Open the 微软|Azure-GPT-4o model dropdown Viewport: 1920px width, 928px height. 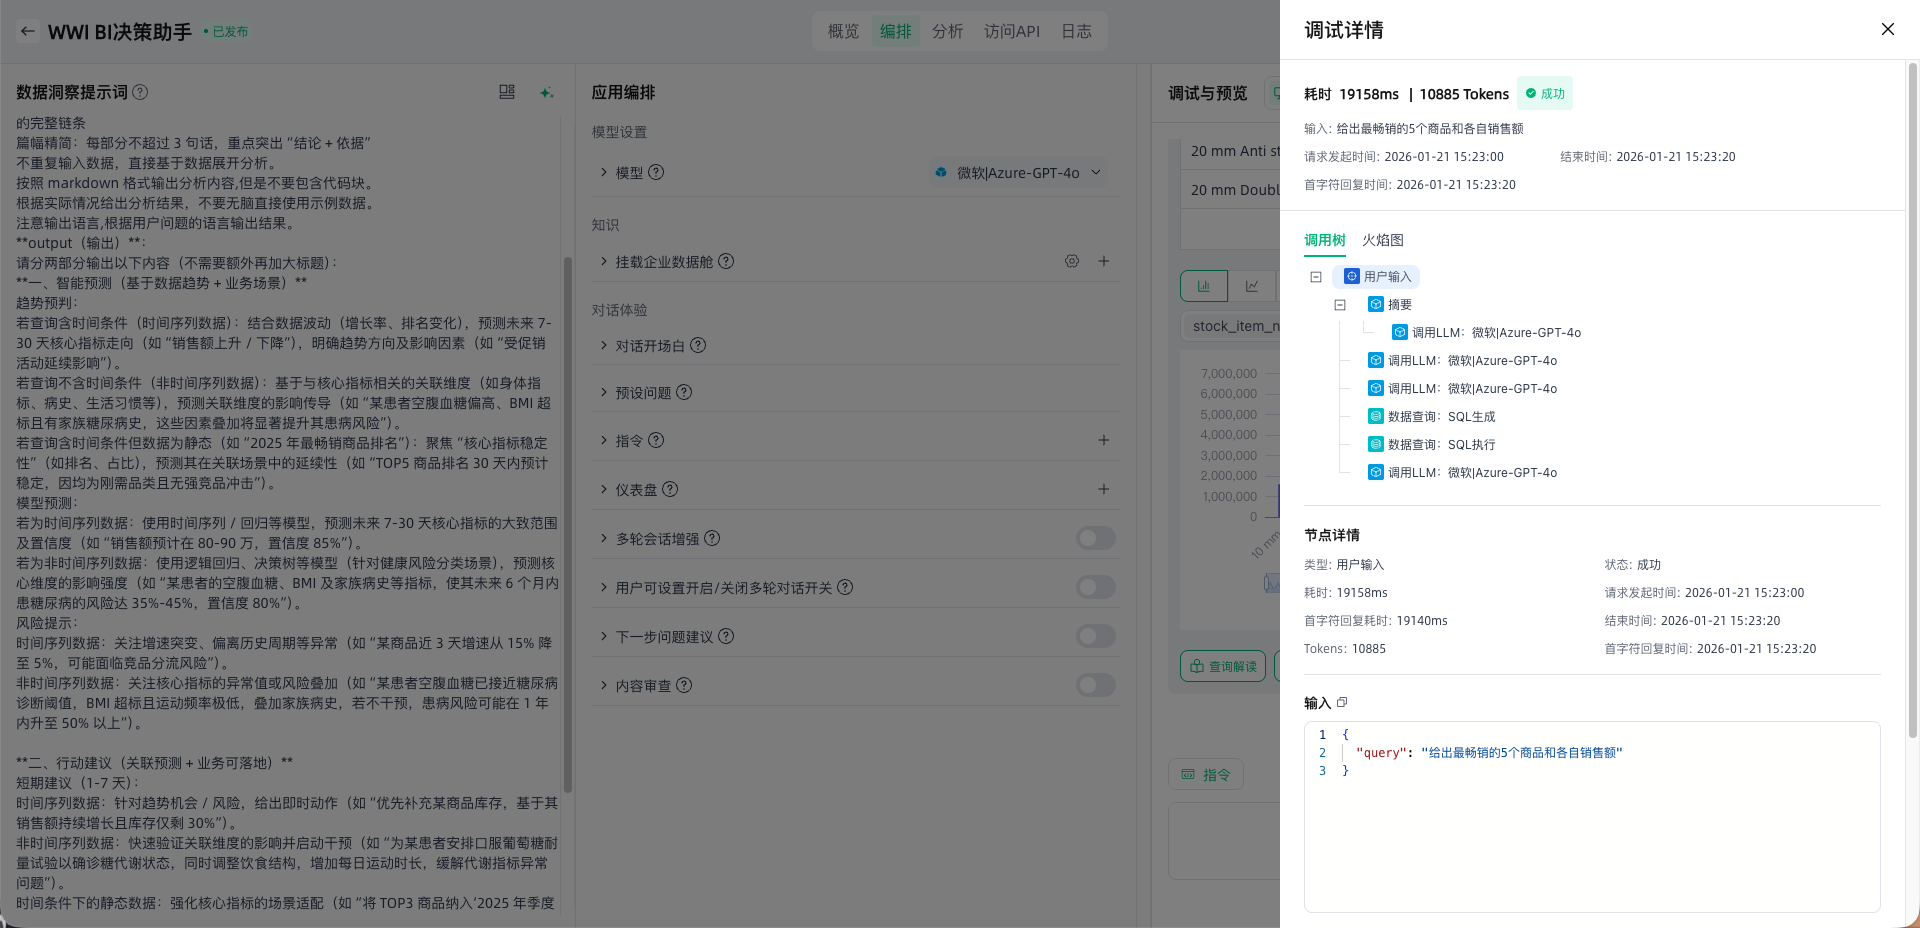(1018, 173)
